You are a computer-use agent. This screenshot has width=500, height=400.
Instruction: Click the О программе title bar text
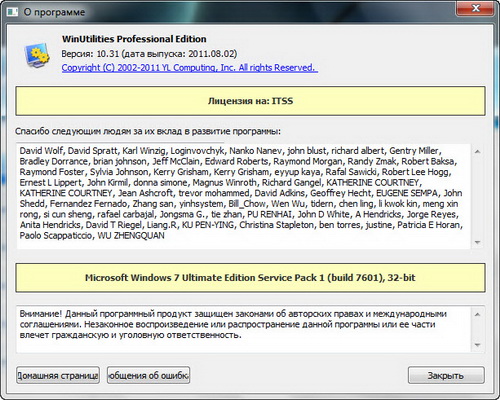click(x=54, y=12)
